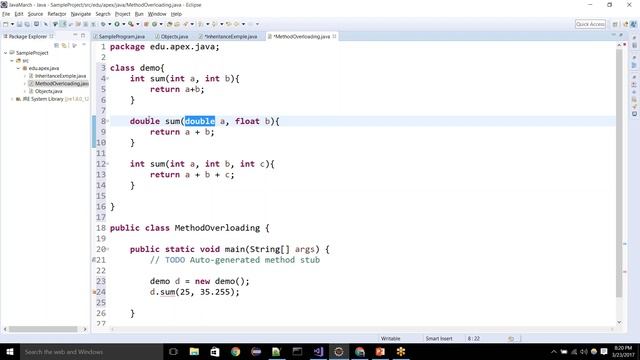Click error marker on line 24
Image resolution: width=640 pixels, height=360 pixels.
click(94, 292)
